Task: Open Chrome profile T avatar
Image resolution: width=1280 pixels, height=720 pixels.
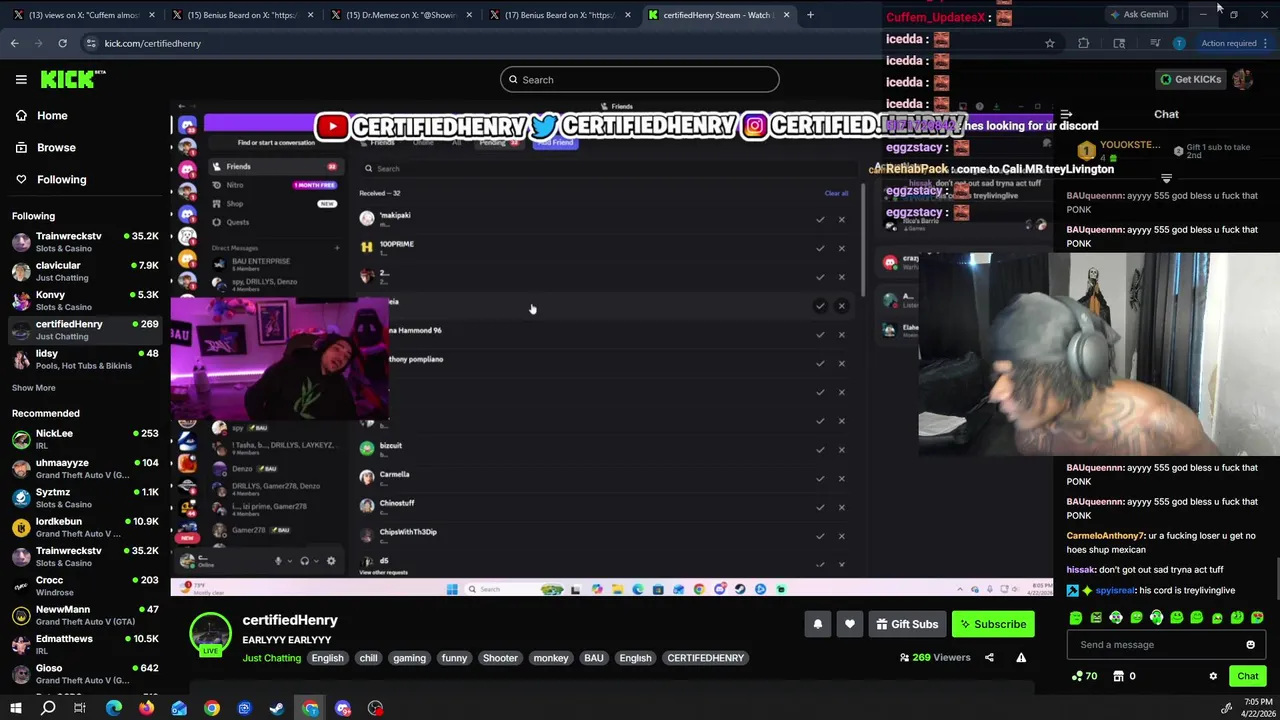Action: pyautogui.click(x=1179, y=43)
